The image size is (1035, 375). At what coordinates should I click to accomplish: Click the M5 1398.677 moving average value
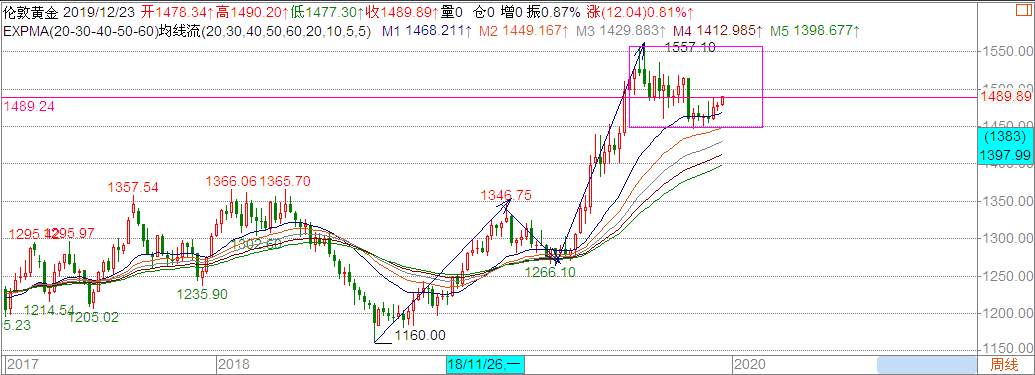click(814, 30)
